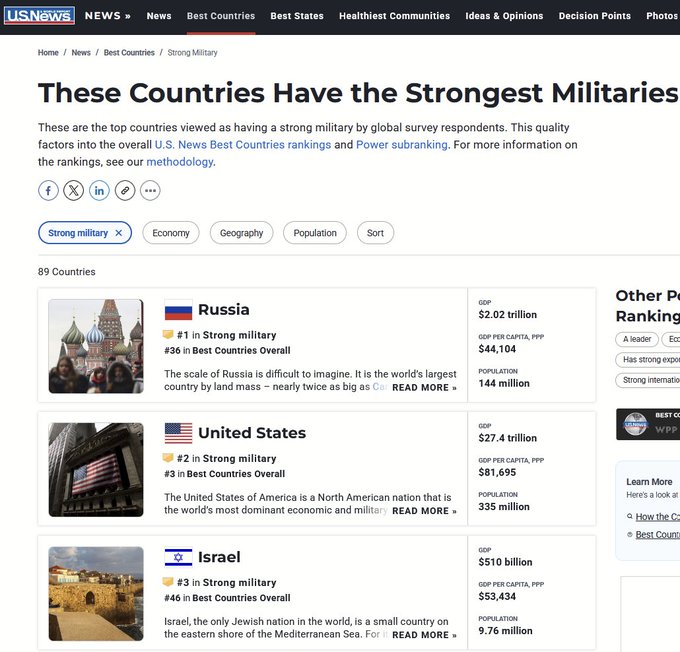Open the Population filter dropdown

pyautogui.click(x=315, y=233)
